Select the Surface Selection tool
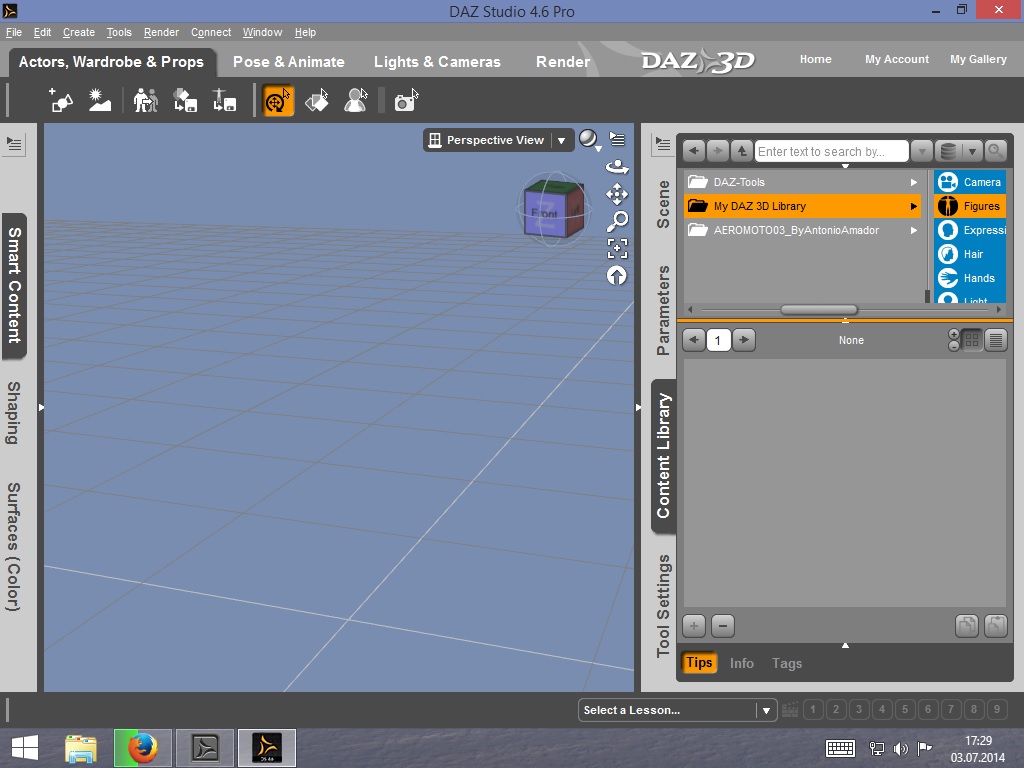This screenshot has width=1024, height=768. 317,101
